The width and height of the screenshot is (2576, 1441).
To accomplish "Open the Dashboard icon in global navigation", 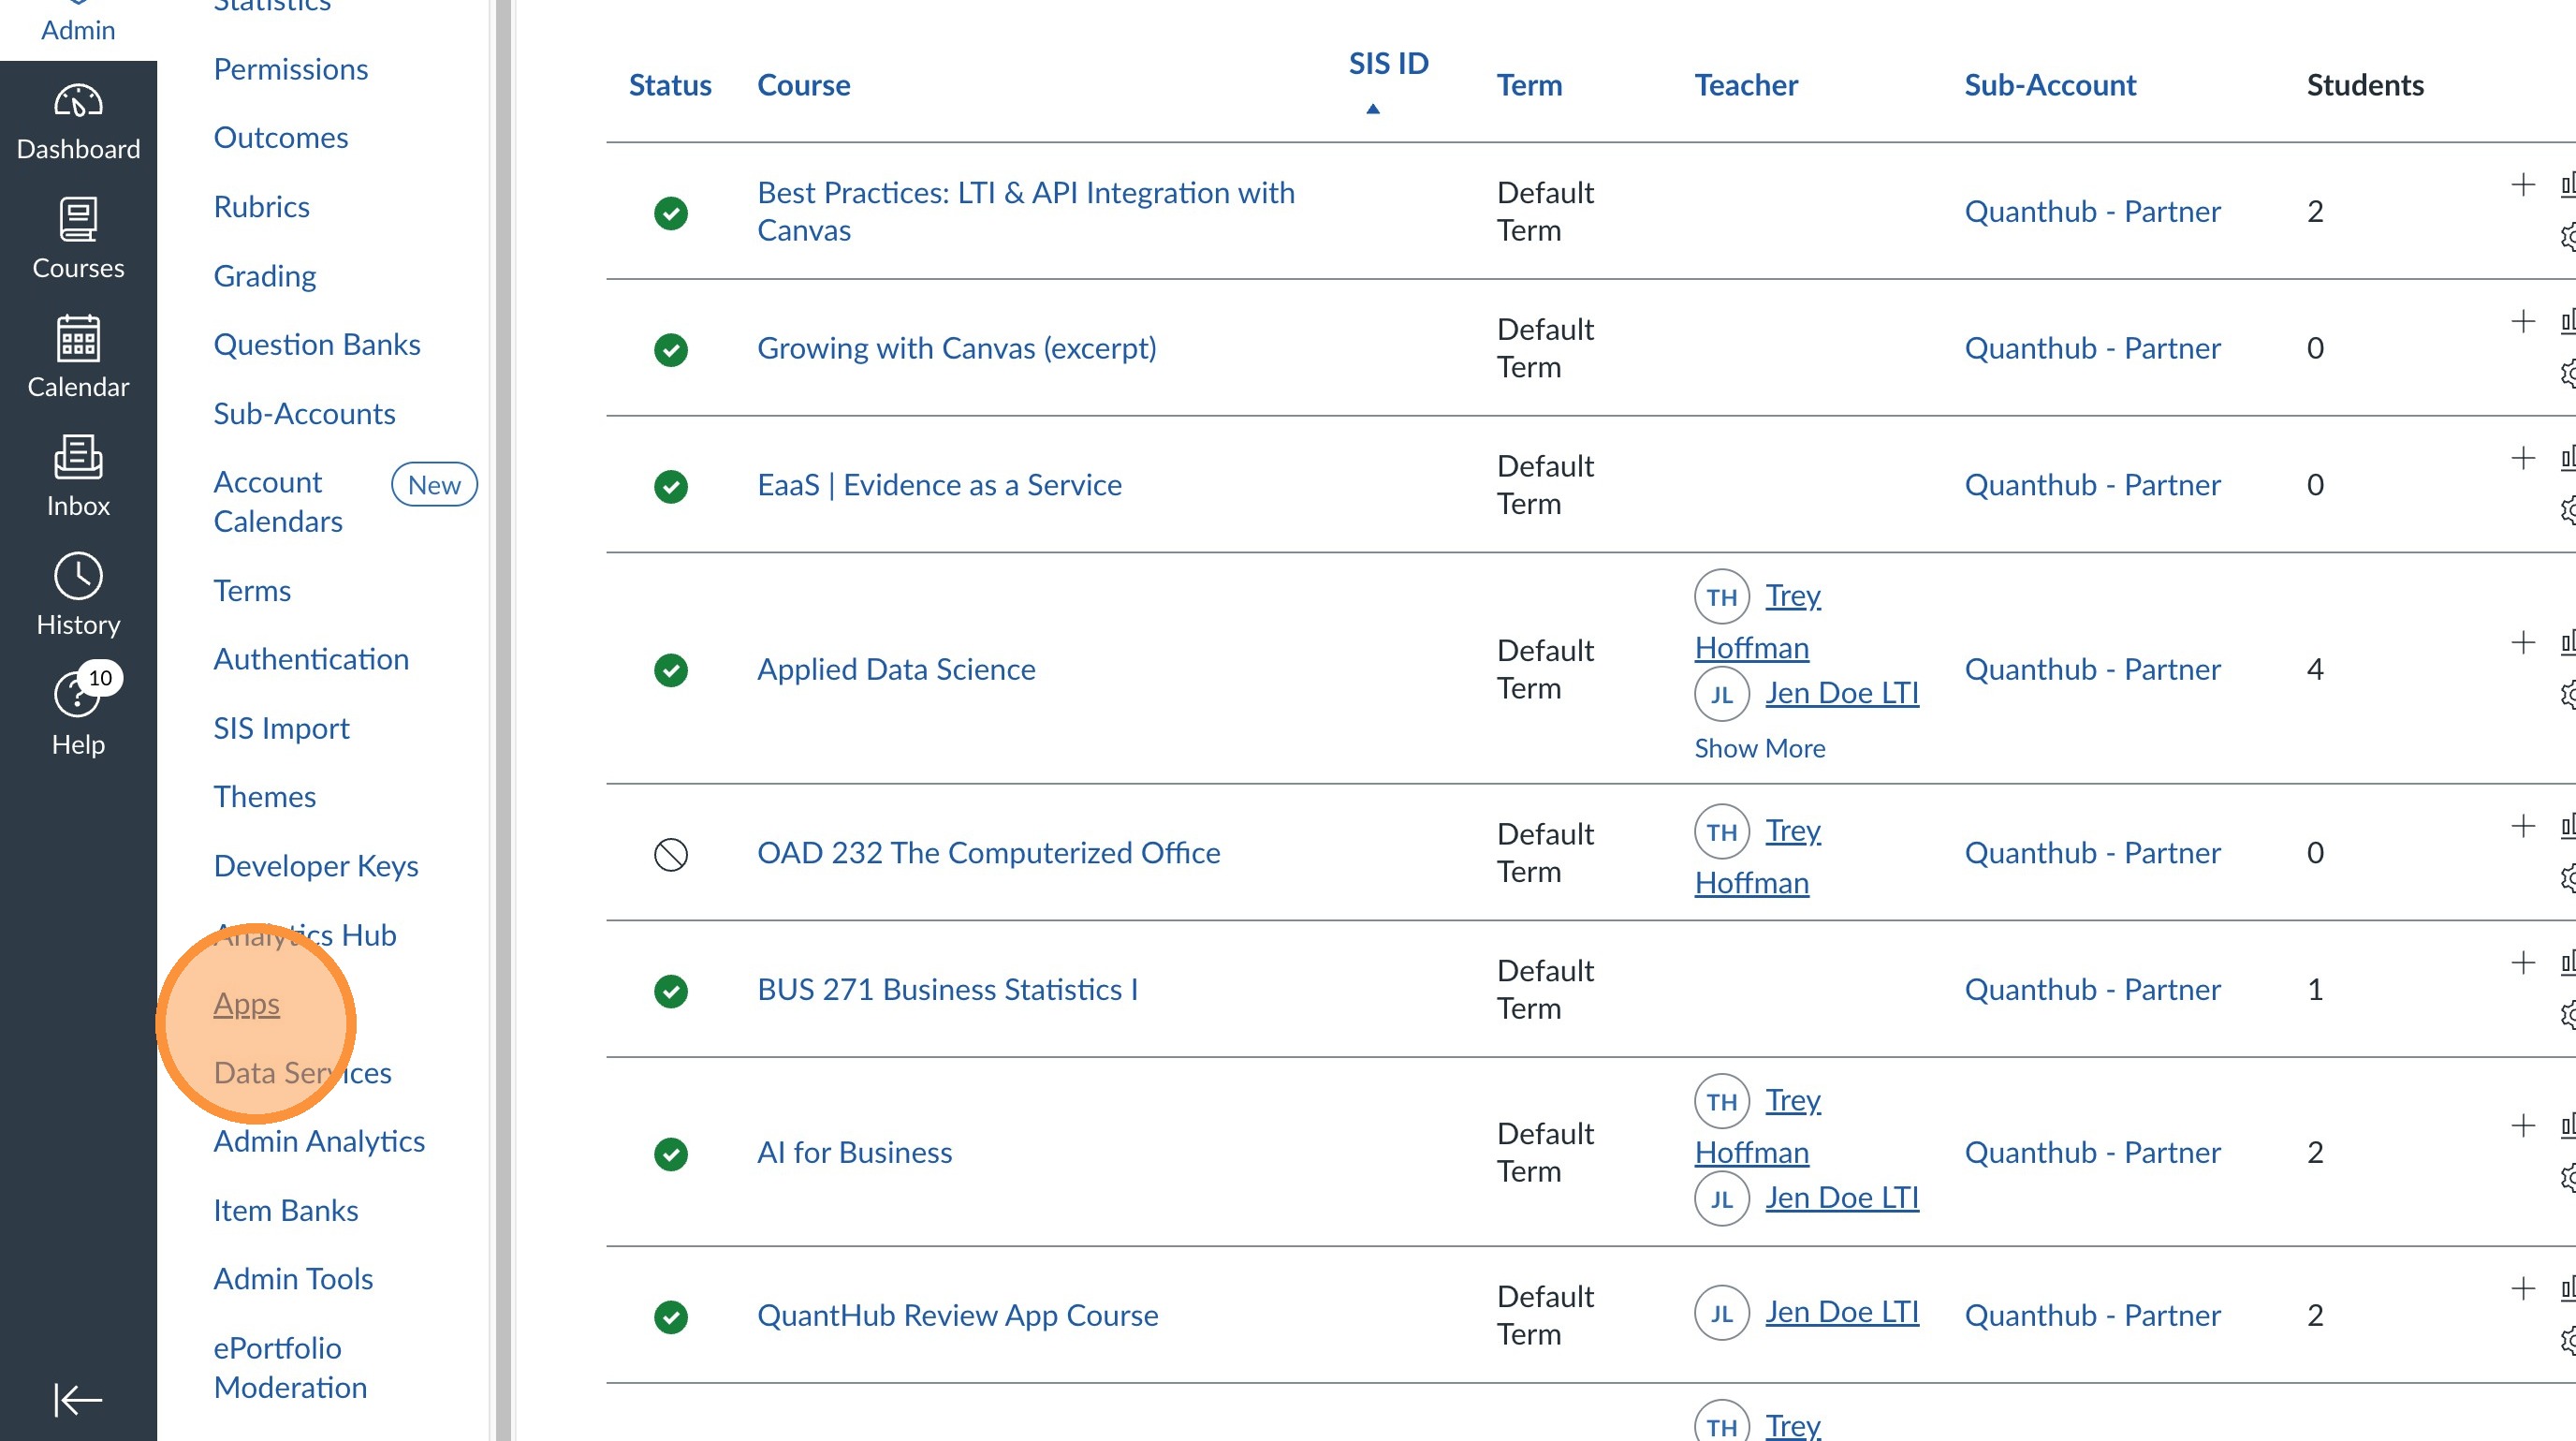I will [x=78, y=103].
